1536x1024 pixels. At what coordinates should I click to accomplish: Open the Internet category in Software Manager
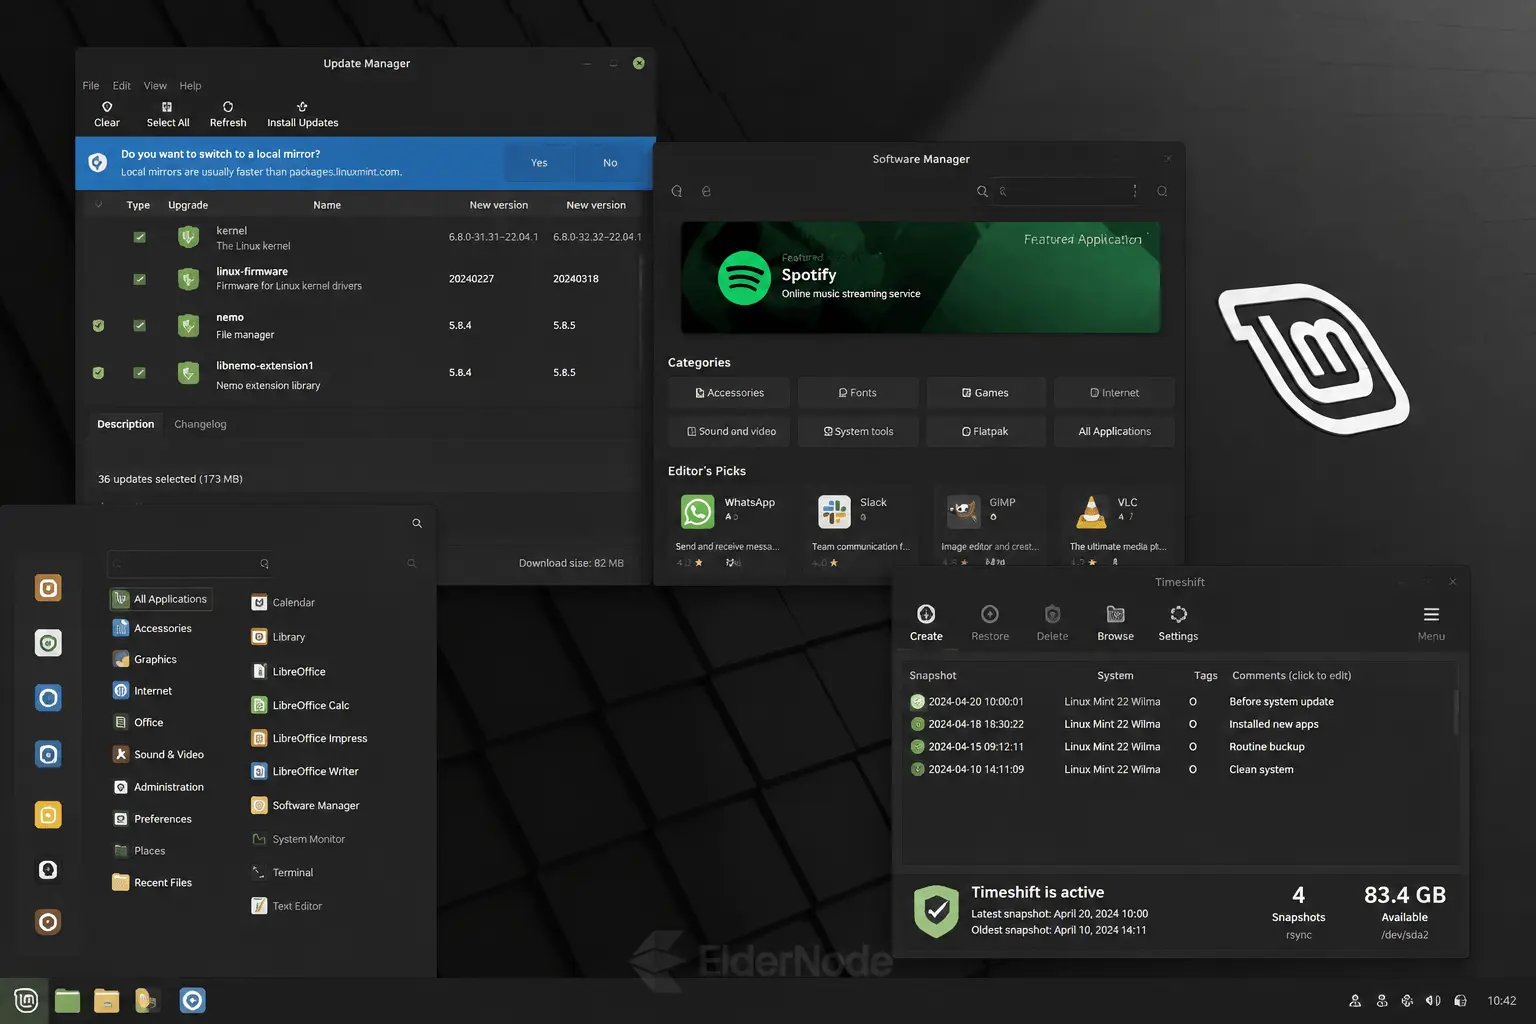point(1114,393)
